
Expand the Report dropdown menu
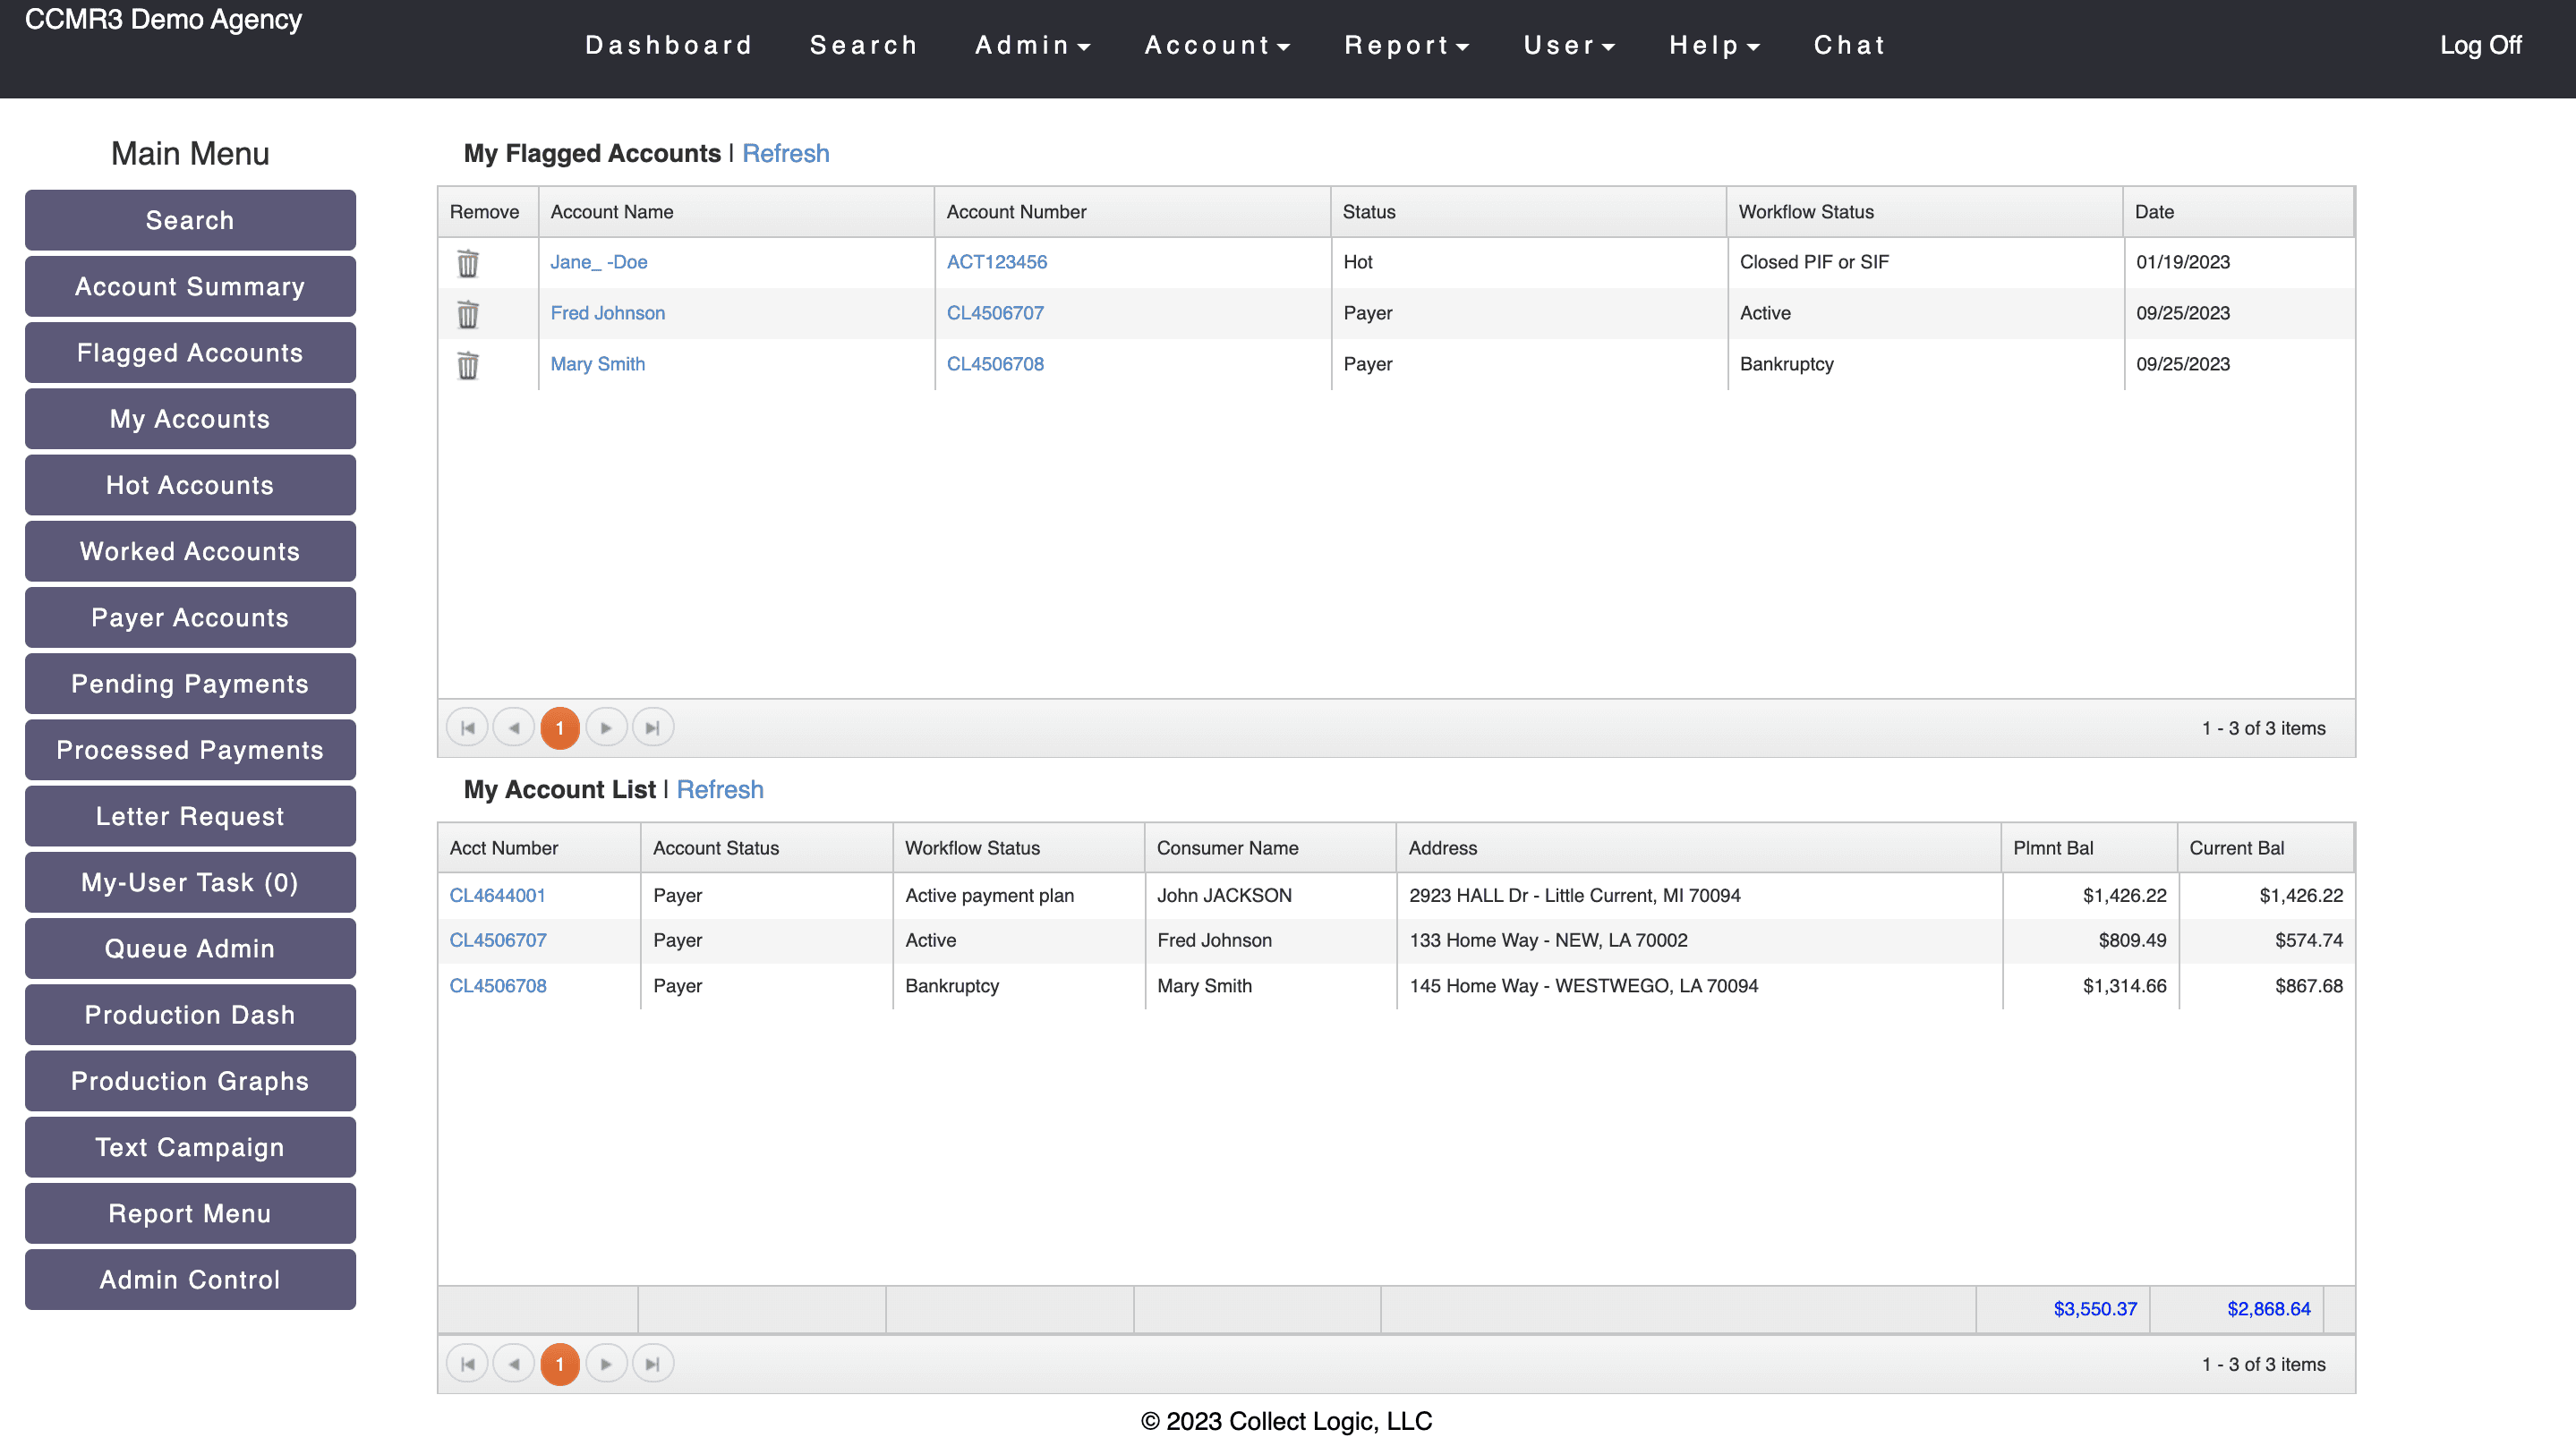coord(1406,46)
